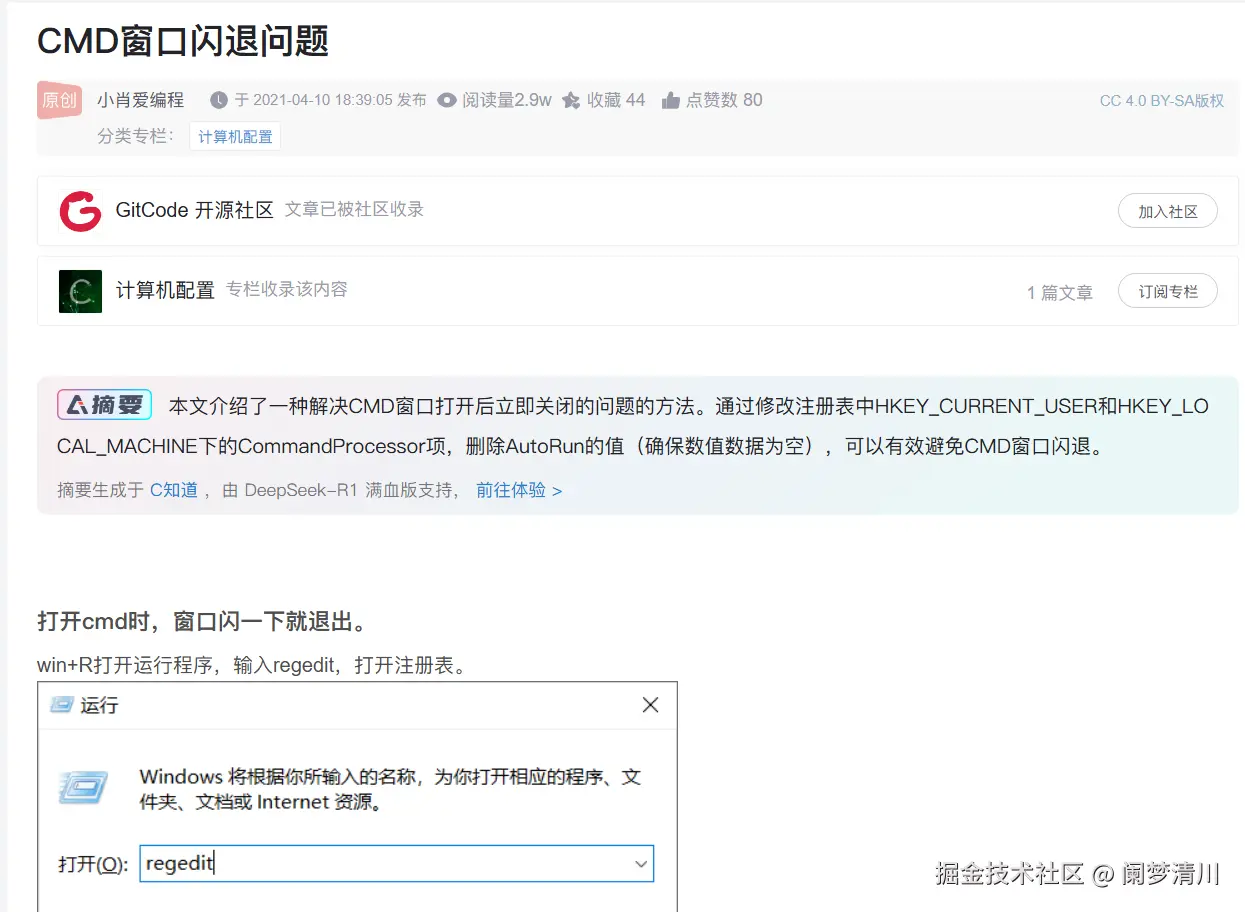Click text 1 篇文章

(1060, 292)
